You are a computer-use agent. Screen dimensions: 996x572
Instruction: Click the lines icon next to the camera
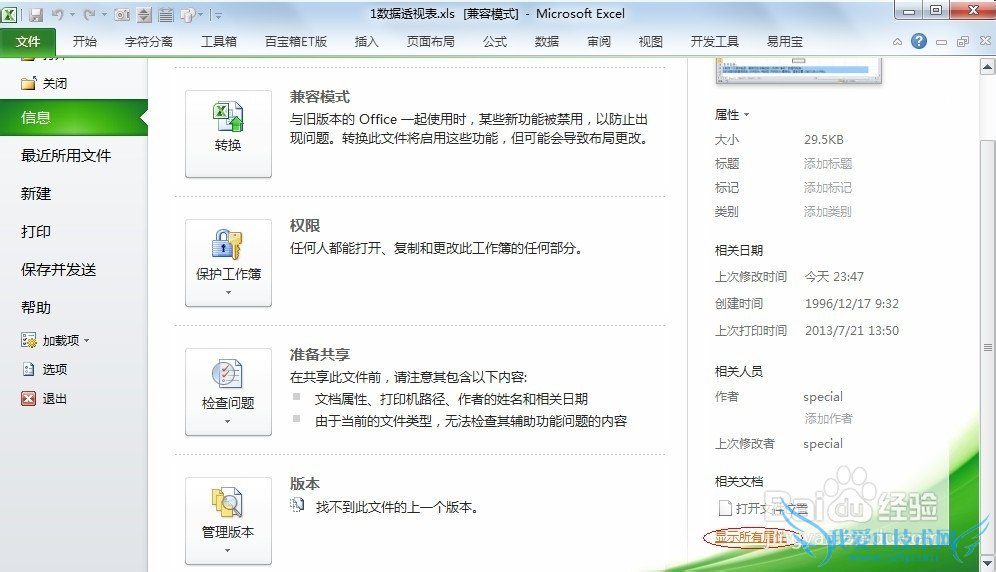click(x=166, y=14)
